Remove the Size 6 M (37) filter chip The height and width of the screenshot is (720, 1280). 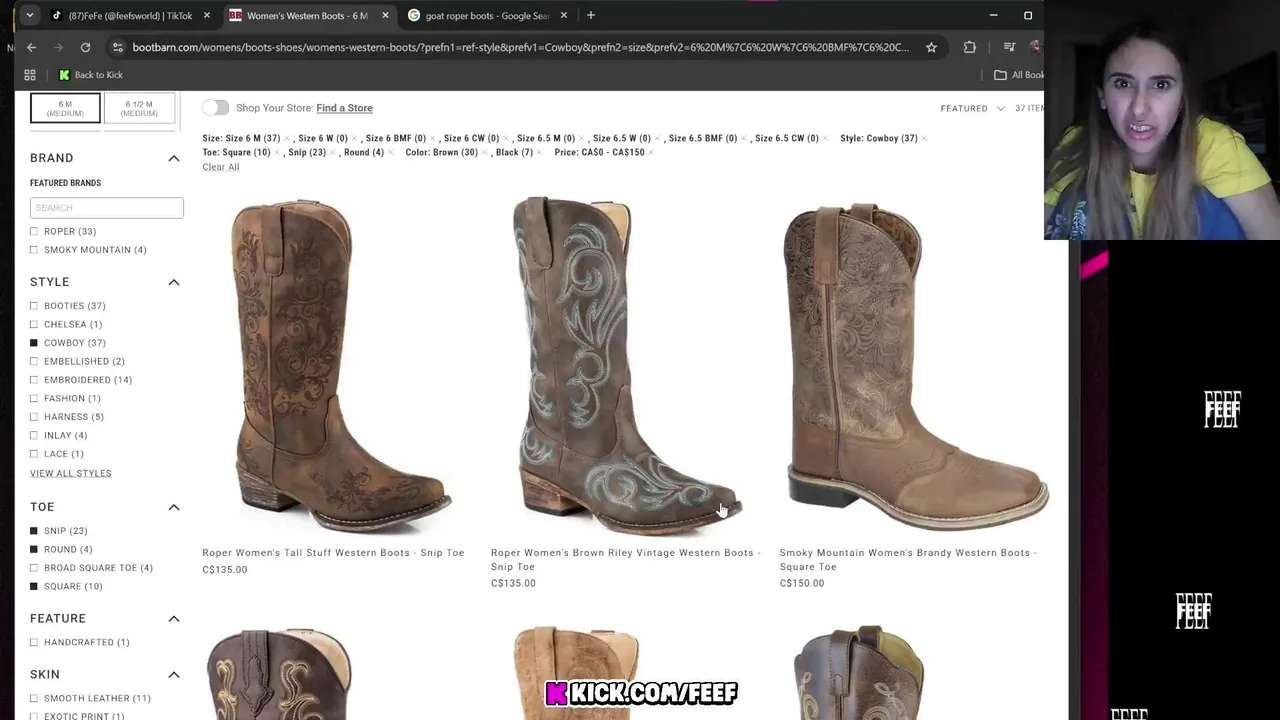point(287,139)
